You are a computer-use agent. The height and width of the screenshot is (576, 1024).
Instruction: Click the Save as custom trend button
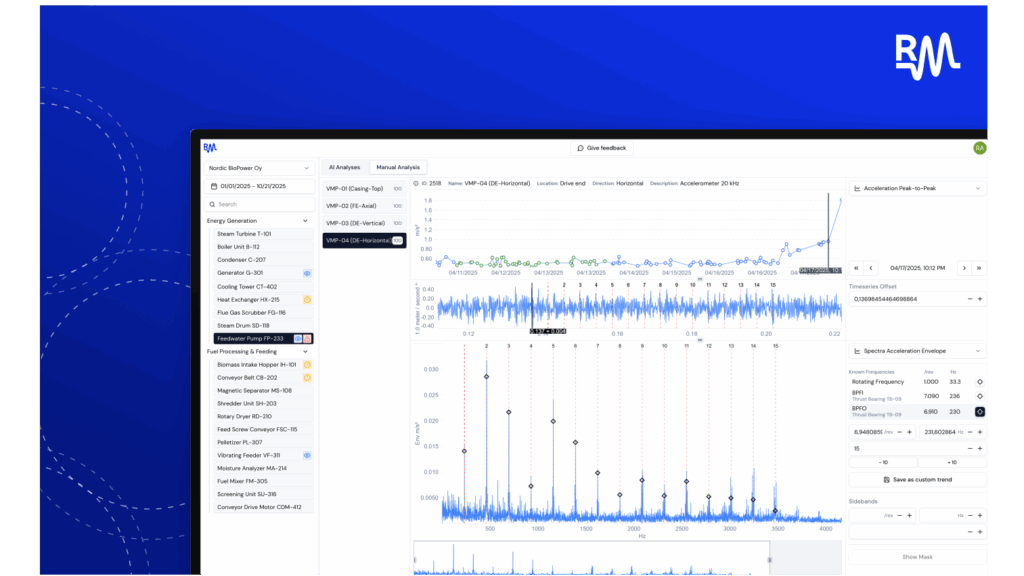click(918, 480)
